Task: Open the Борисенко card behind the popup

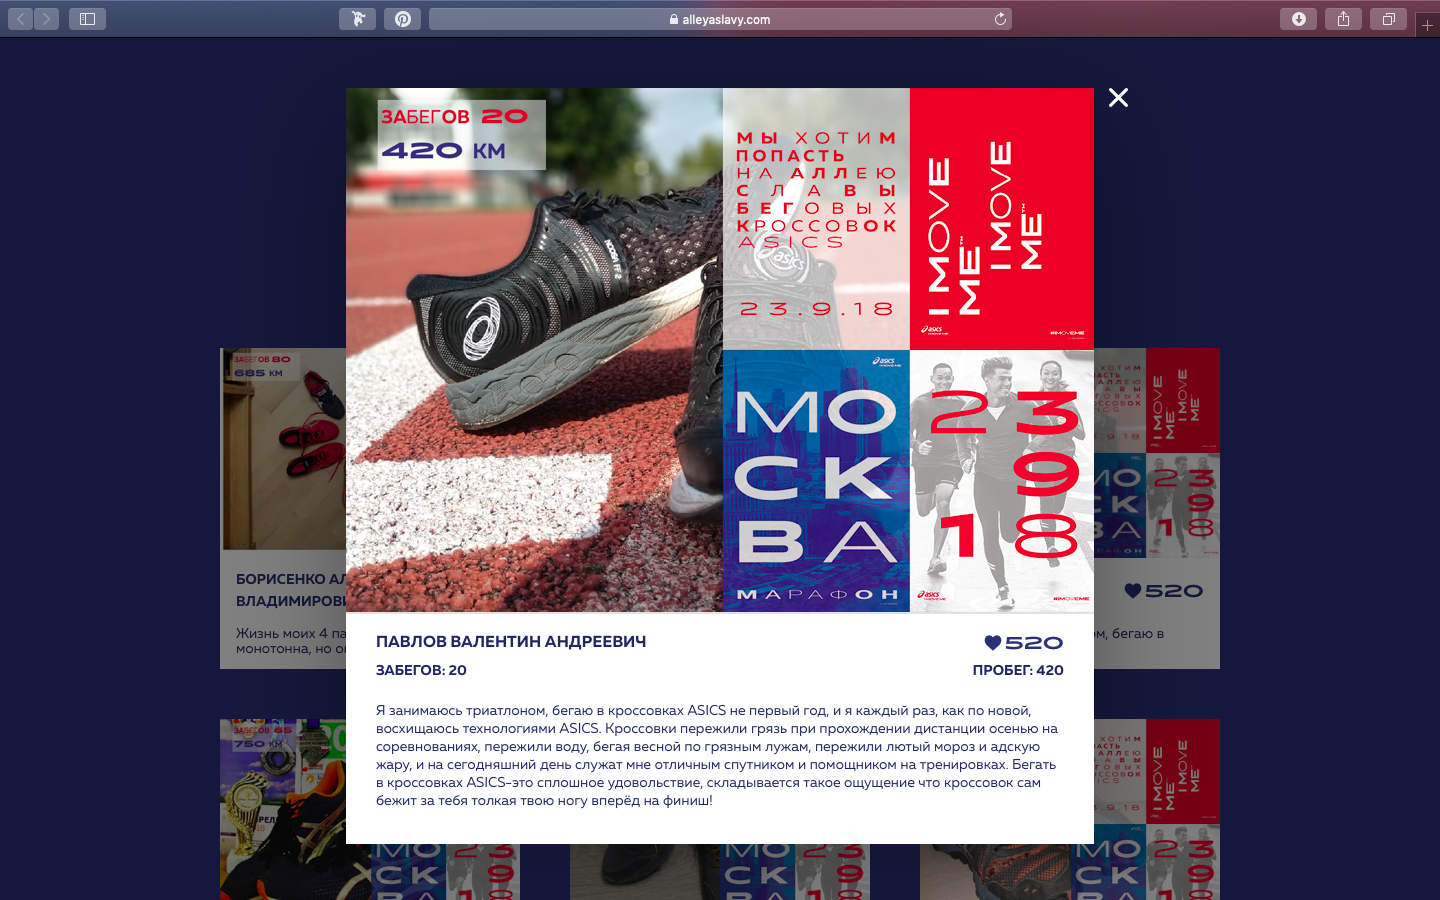Action: 283,508
